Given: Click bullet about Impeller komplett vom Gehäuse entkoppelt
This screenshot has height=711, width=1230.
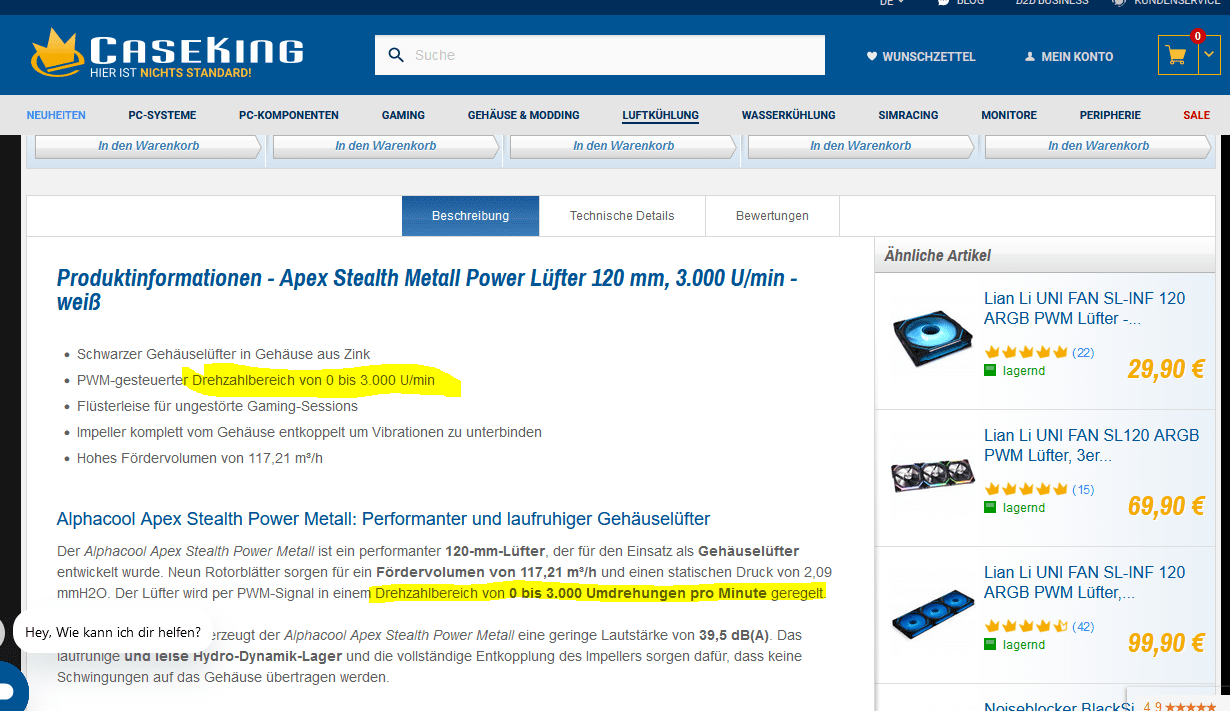Looking at the screenshot, I should point(309,432).
